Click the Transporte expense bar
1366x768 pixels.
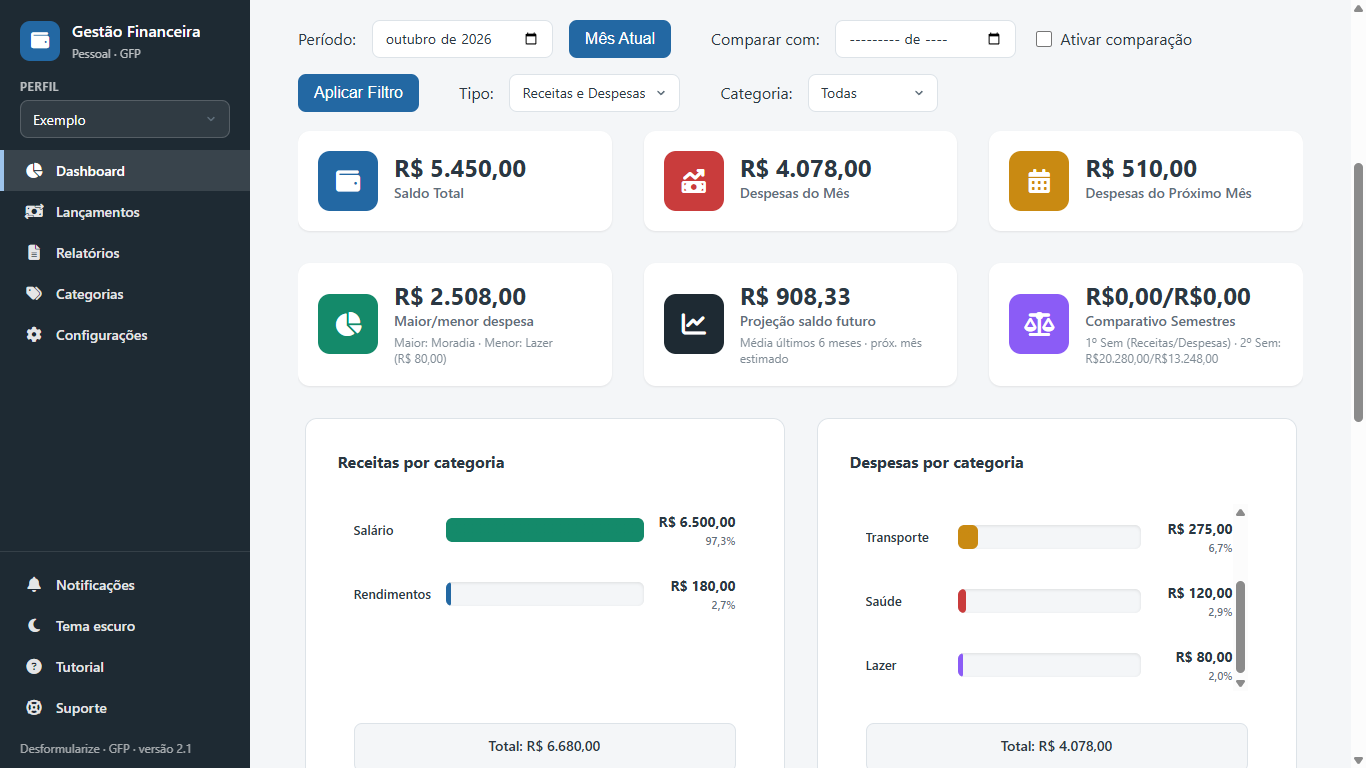(1049, 537)
